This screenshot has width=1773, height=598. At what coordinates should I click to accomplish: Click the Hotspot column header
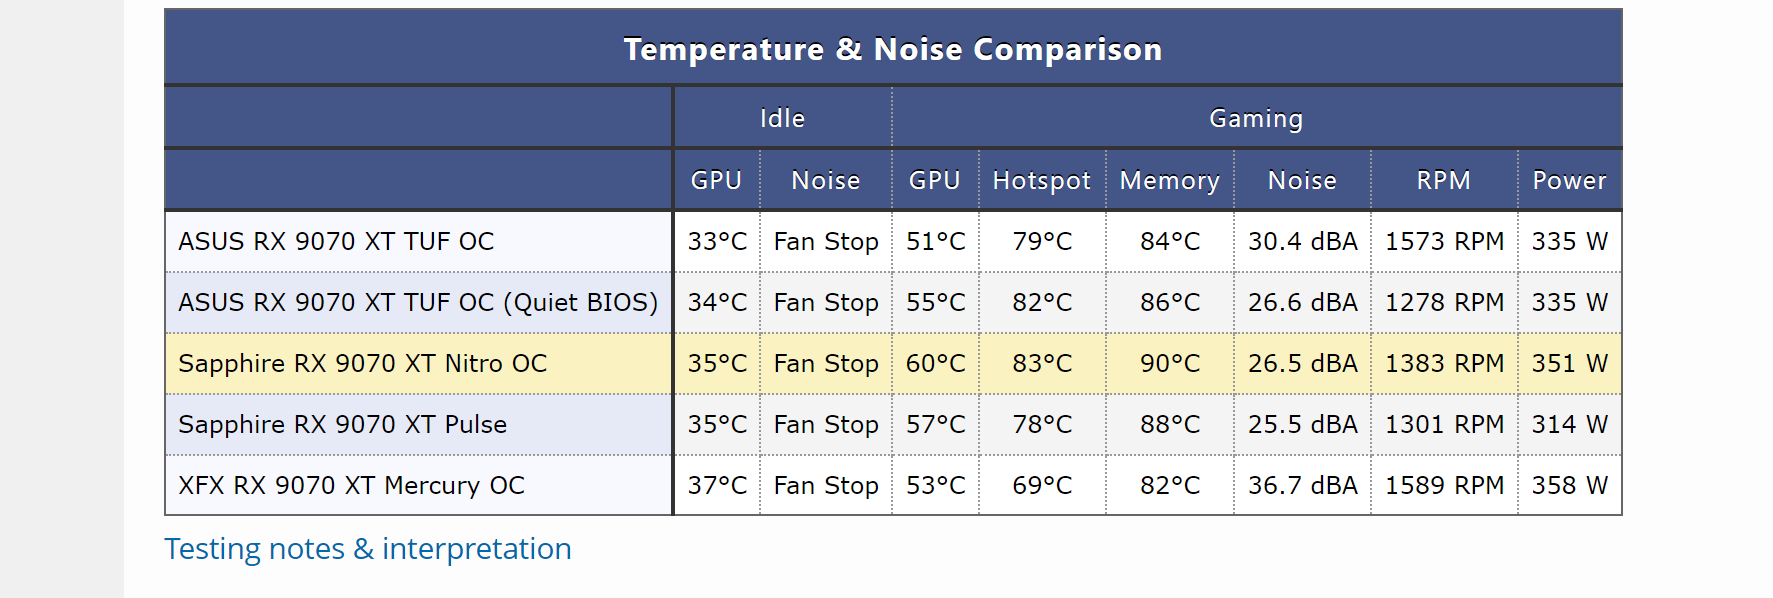(1042, 180)
